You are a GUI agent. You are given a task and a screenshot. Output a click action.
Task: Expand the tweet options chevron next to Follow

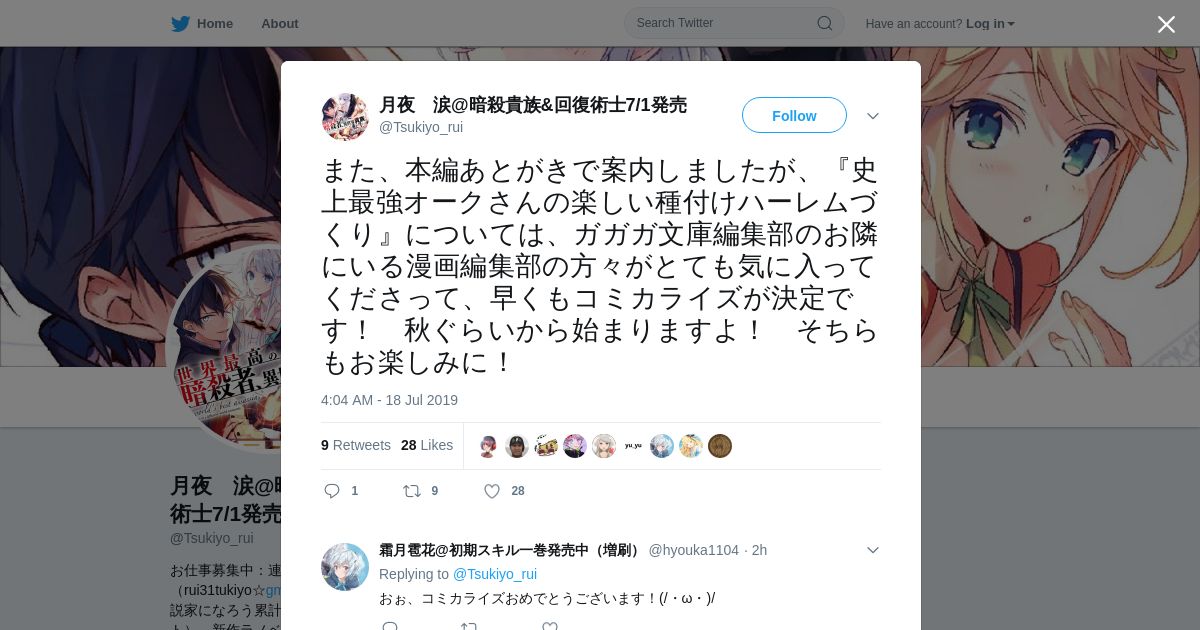pos(873,116)
